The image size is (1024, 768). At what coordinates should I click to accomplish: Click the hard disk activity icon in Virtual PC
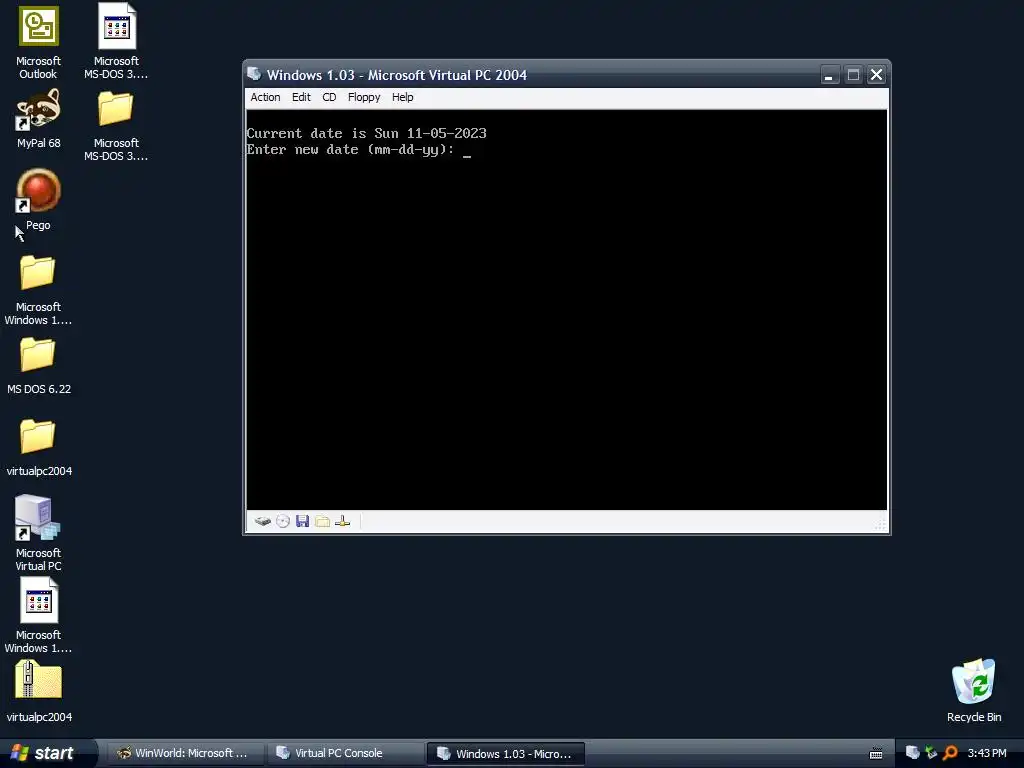point(263,521)
